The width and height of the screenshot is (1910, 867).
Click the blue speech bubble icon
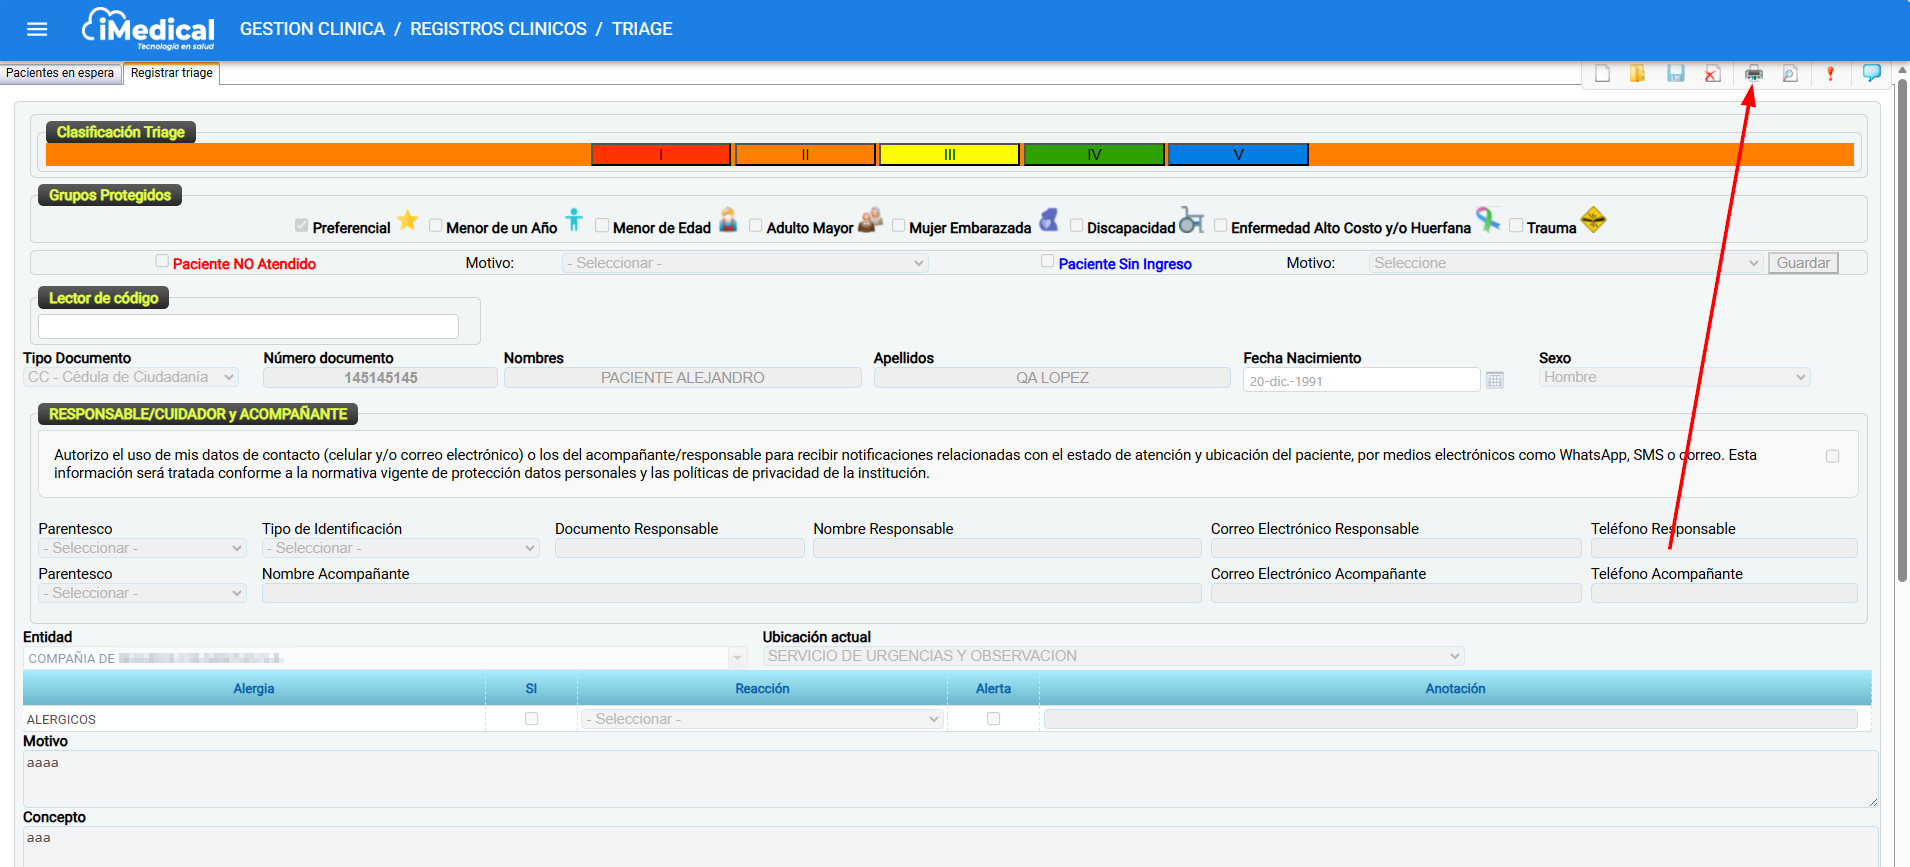(1871, 73)
